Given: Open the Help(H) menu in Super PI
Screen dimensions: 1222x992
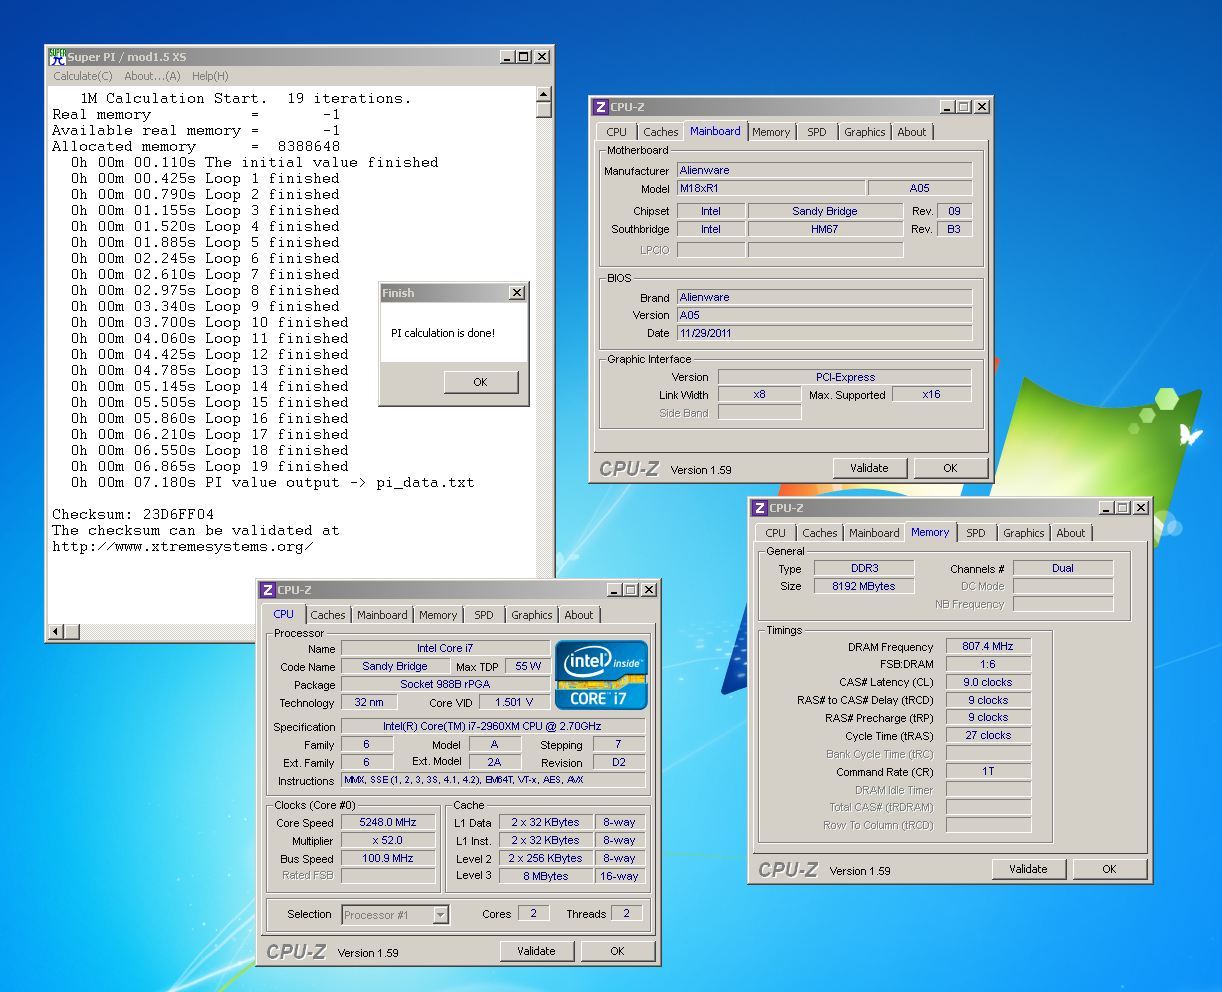Looking at the screenshot, I should (210, 76).
